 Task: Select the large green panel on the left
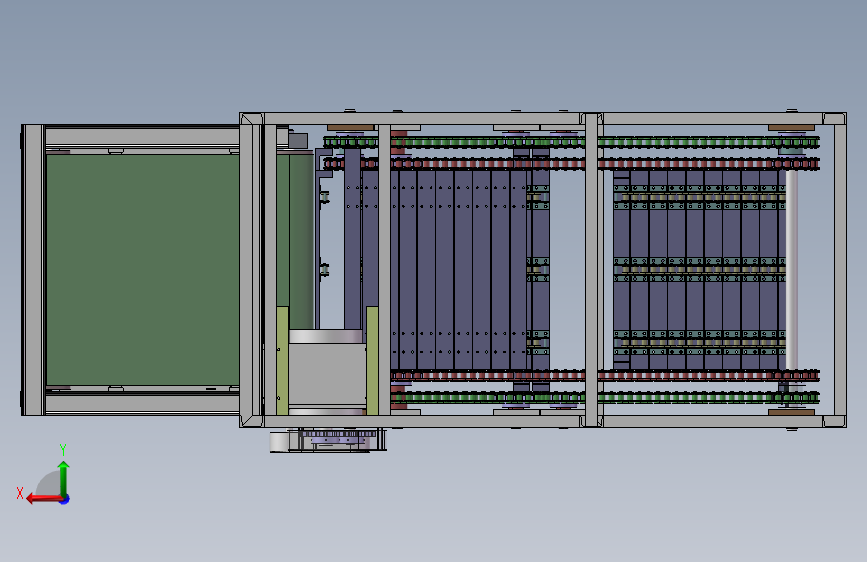tap(143, 270)
